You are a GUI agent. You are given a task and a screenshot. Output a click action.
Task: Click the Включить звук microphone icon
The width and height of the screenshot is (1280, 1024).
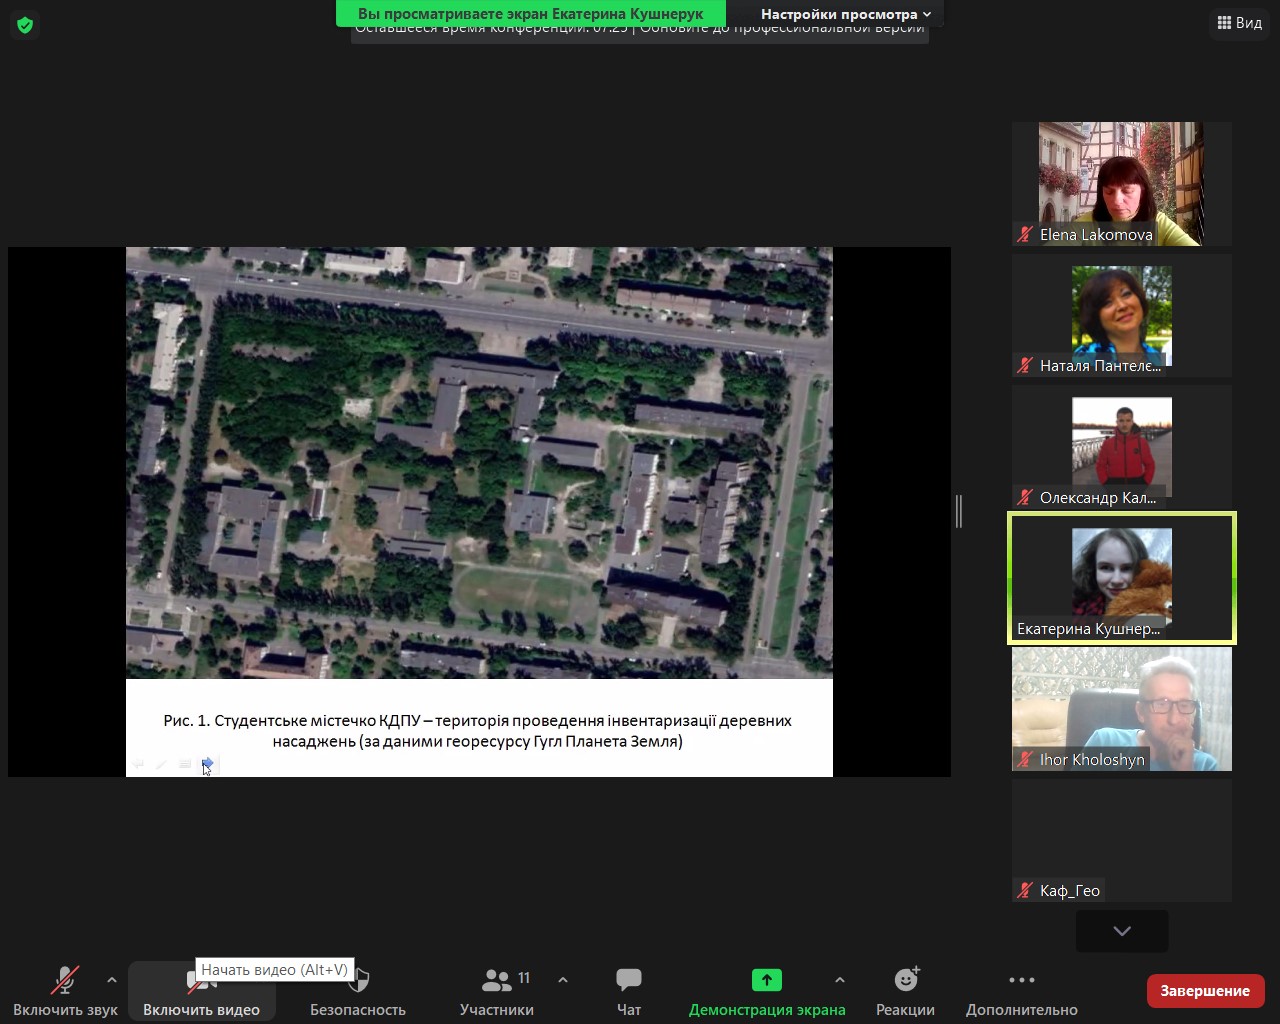point(66,980)
